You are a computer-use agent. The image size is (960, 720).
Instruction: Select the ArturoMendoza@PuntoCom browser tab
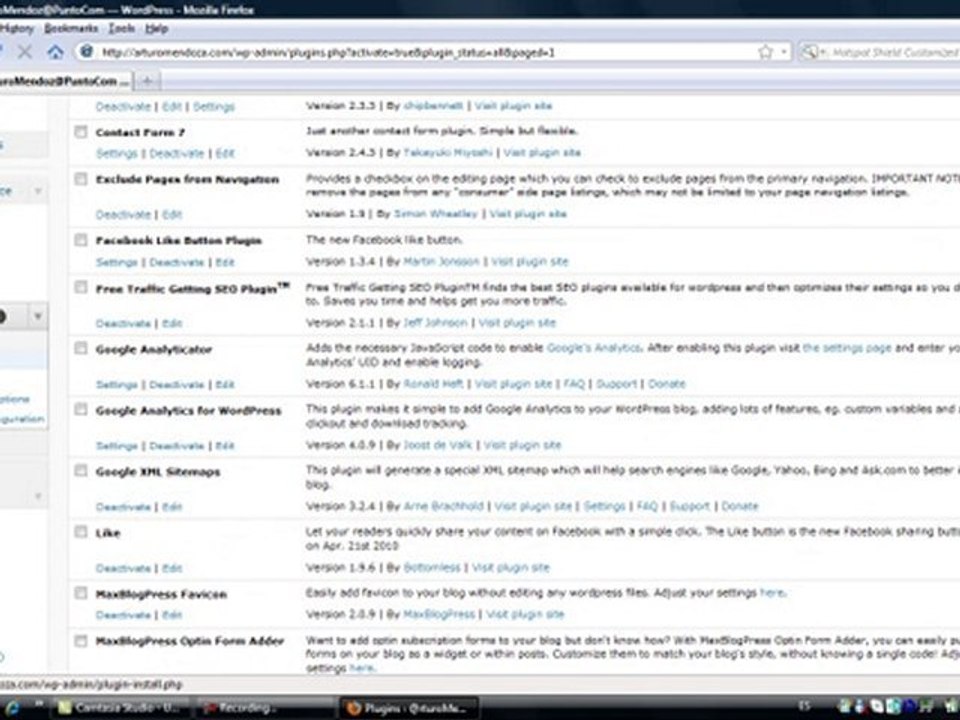pyautogui.click(x=64, y=81)
